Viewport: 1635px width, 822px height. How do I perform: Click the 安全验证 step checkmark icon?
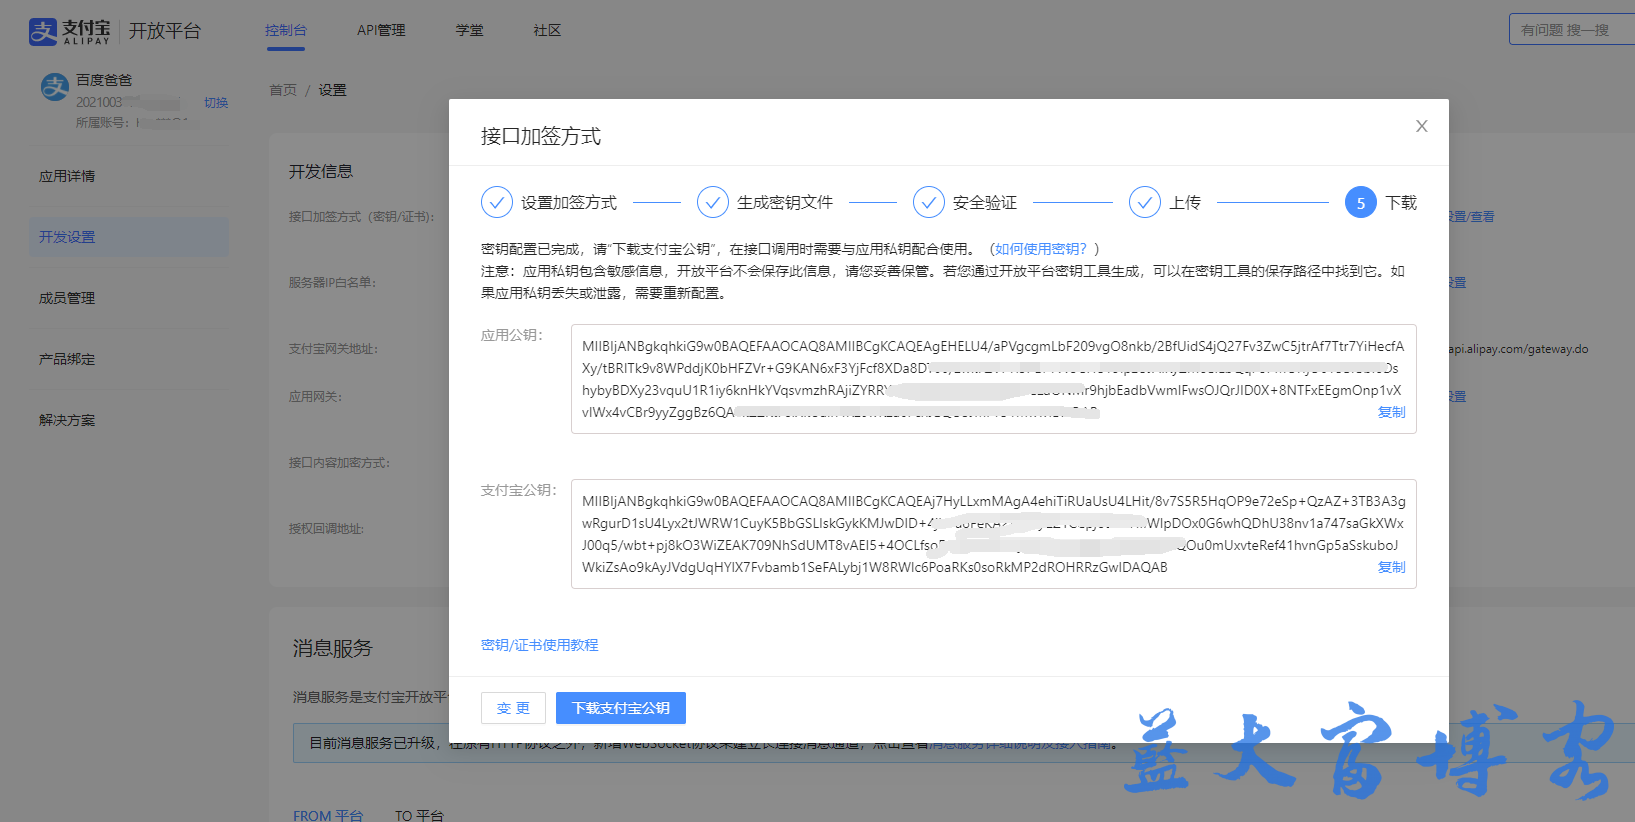tap(929, 202)
